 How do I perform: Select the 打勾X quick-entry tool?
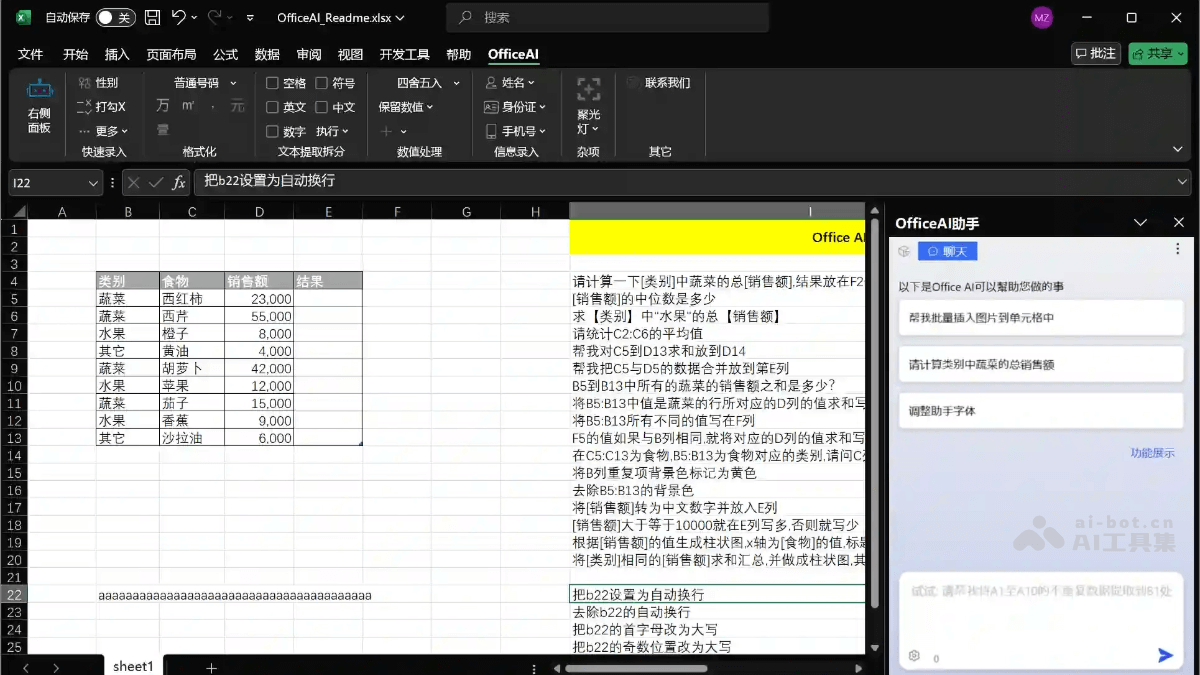pos(103,107)
